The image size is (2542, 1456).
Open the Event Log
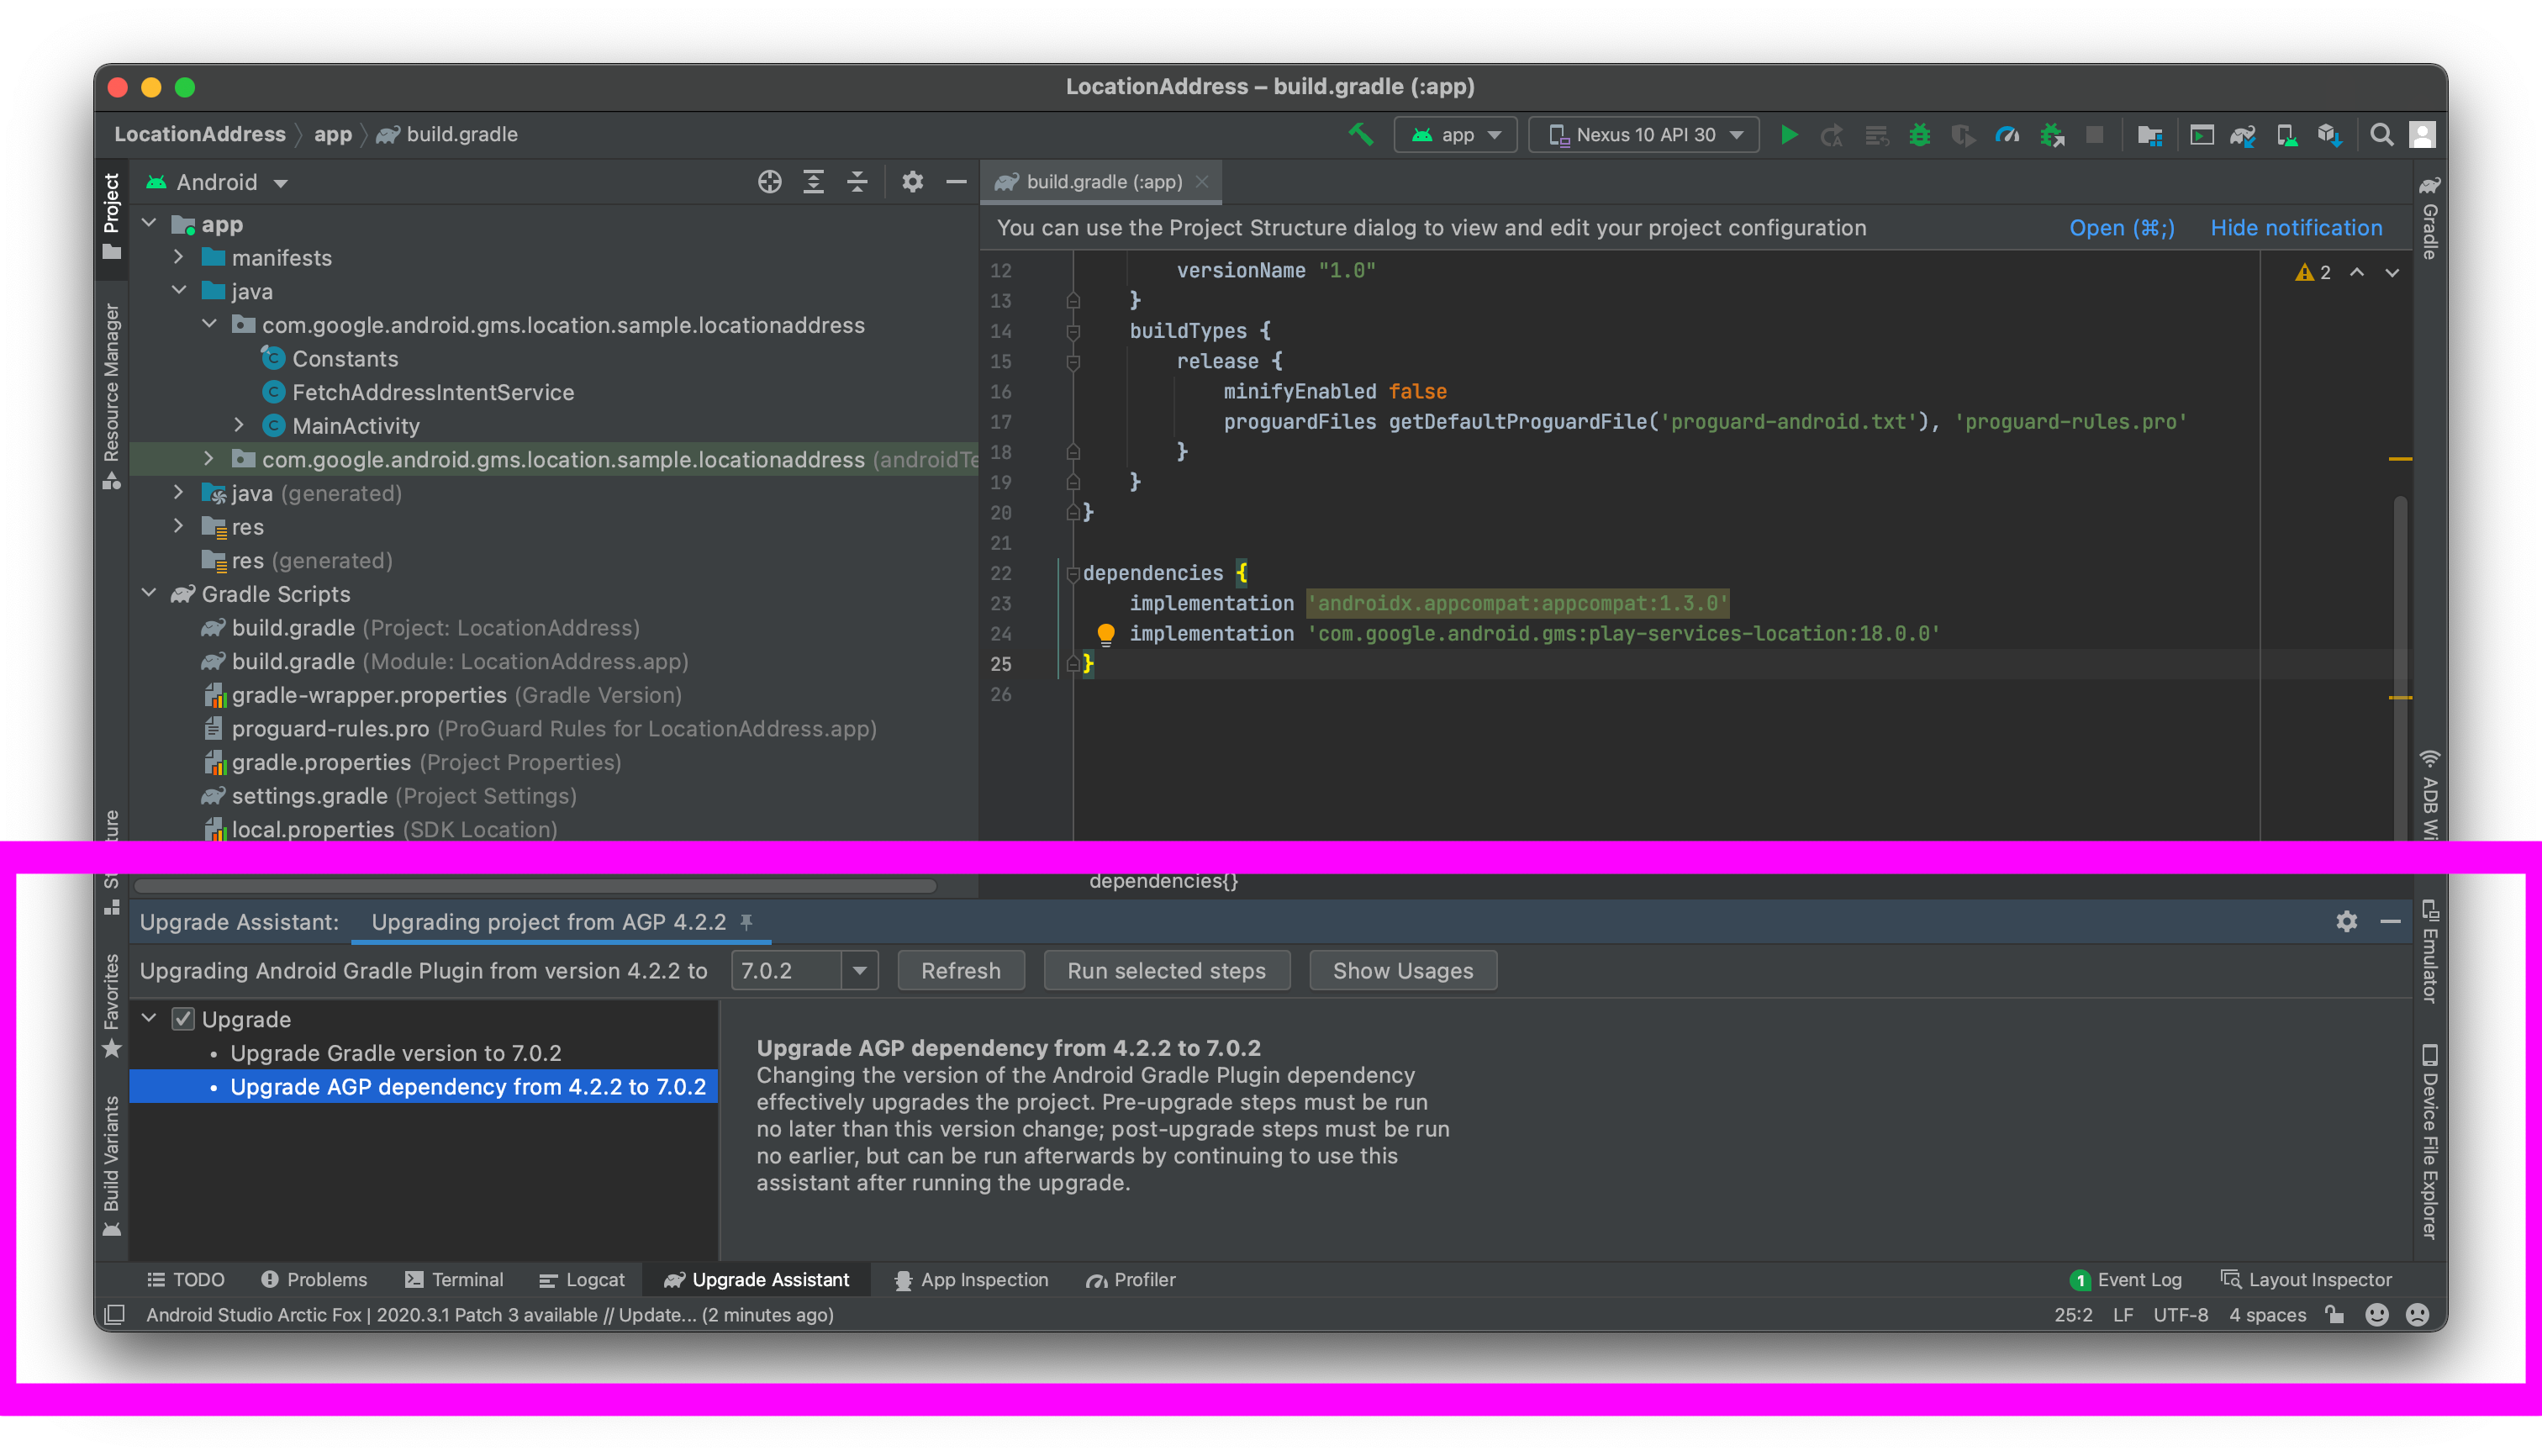point(2125,1279)
